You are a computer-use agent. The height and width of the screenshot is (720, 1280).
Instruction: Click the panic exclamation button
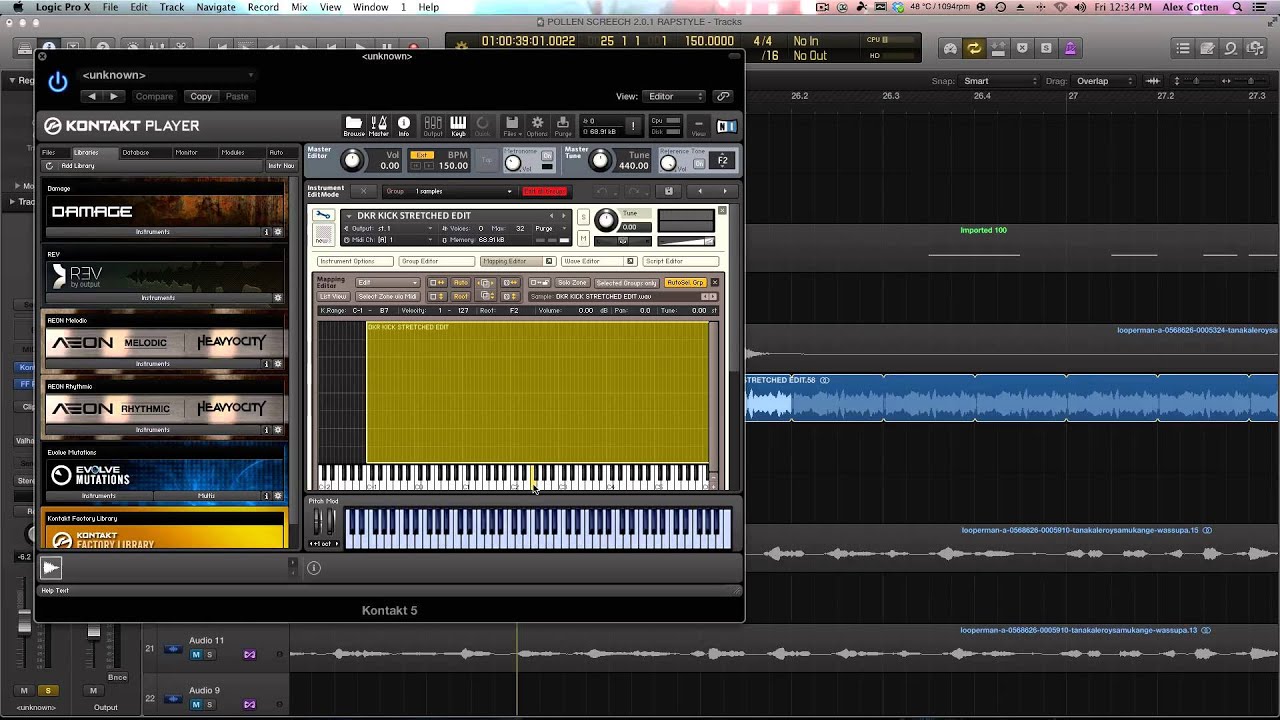(x=632, y=126)
